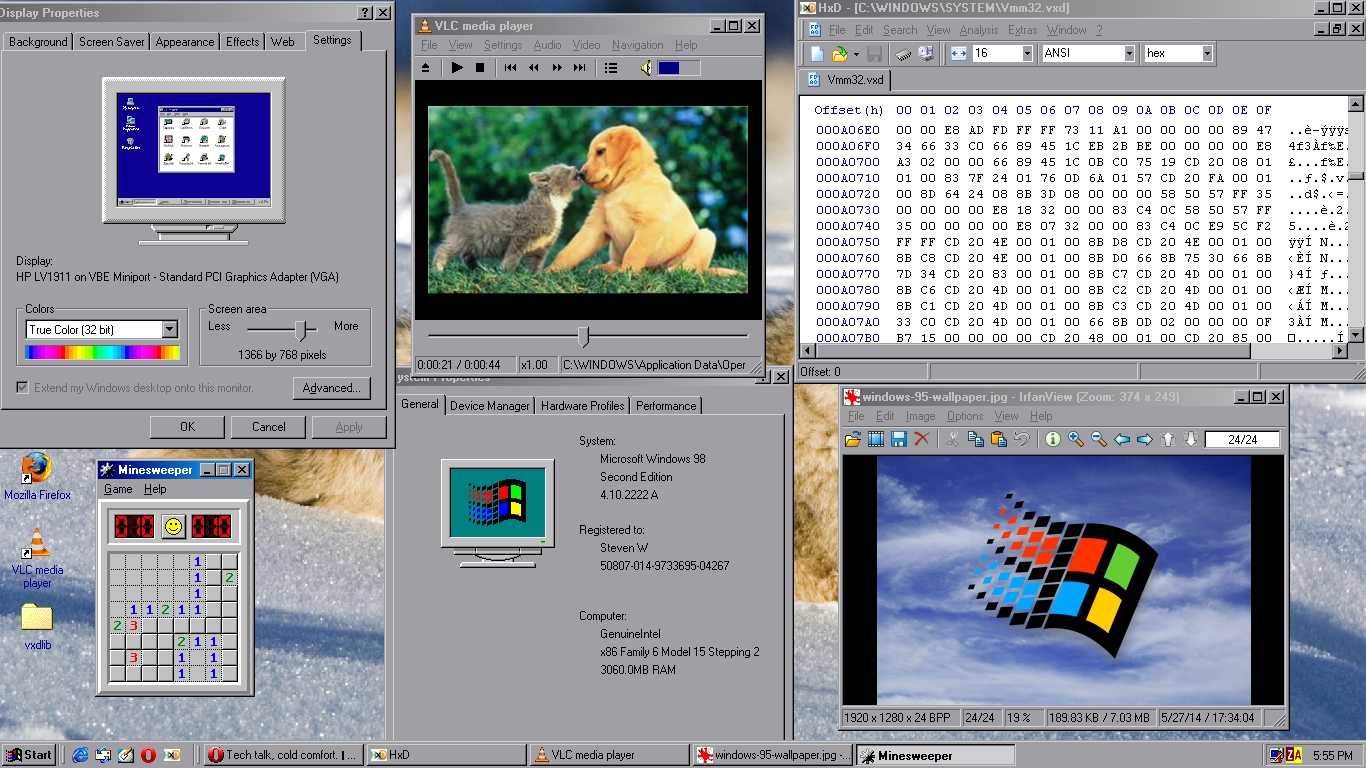Open the hex offset base dropdown

tap(1207, 53)
